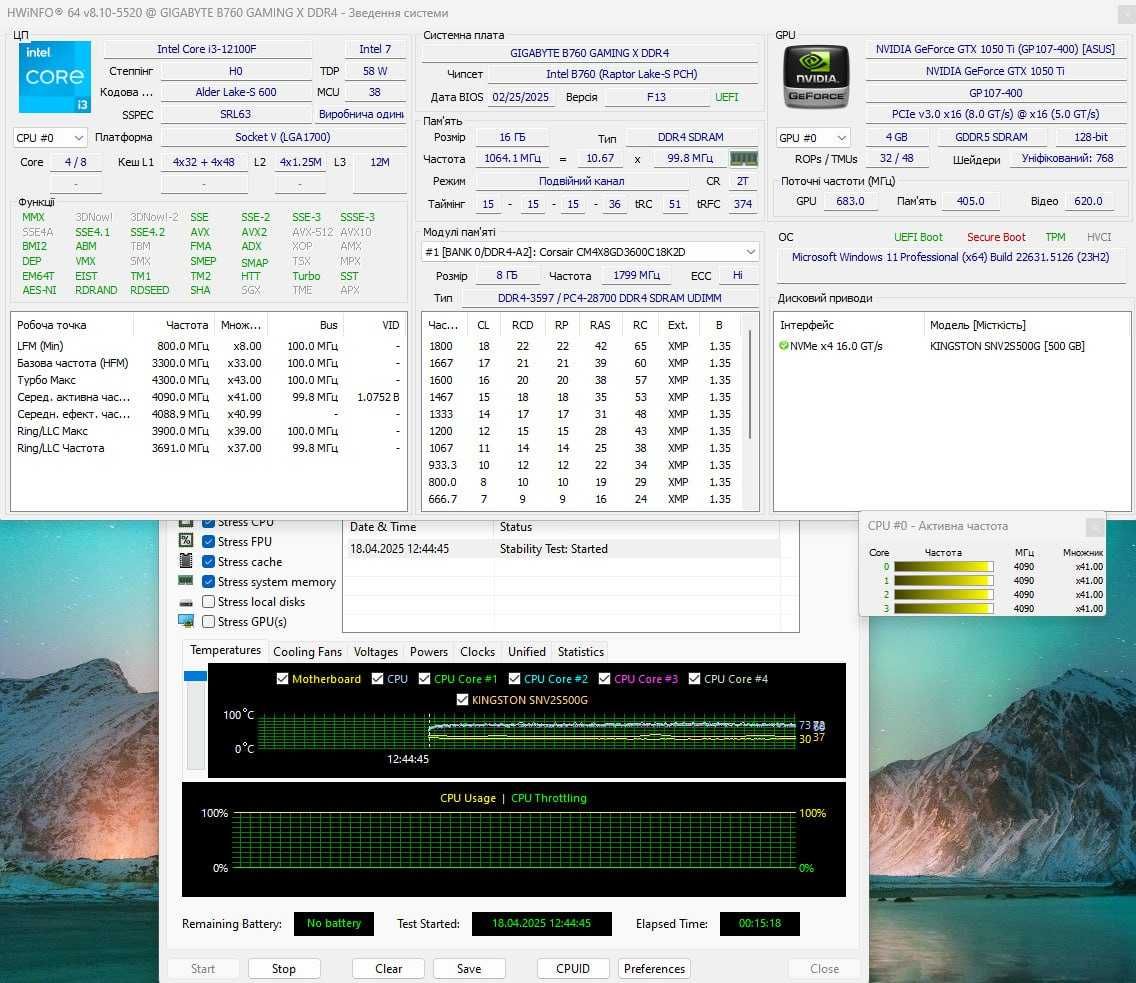Image resolution: width=1136 pixels, height=983 pixels.
Task: Open the Preferences button
Action: click(654, 969)
